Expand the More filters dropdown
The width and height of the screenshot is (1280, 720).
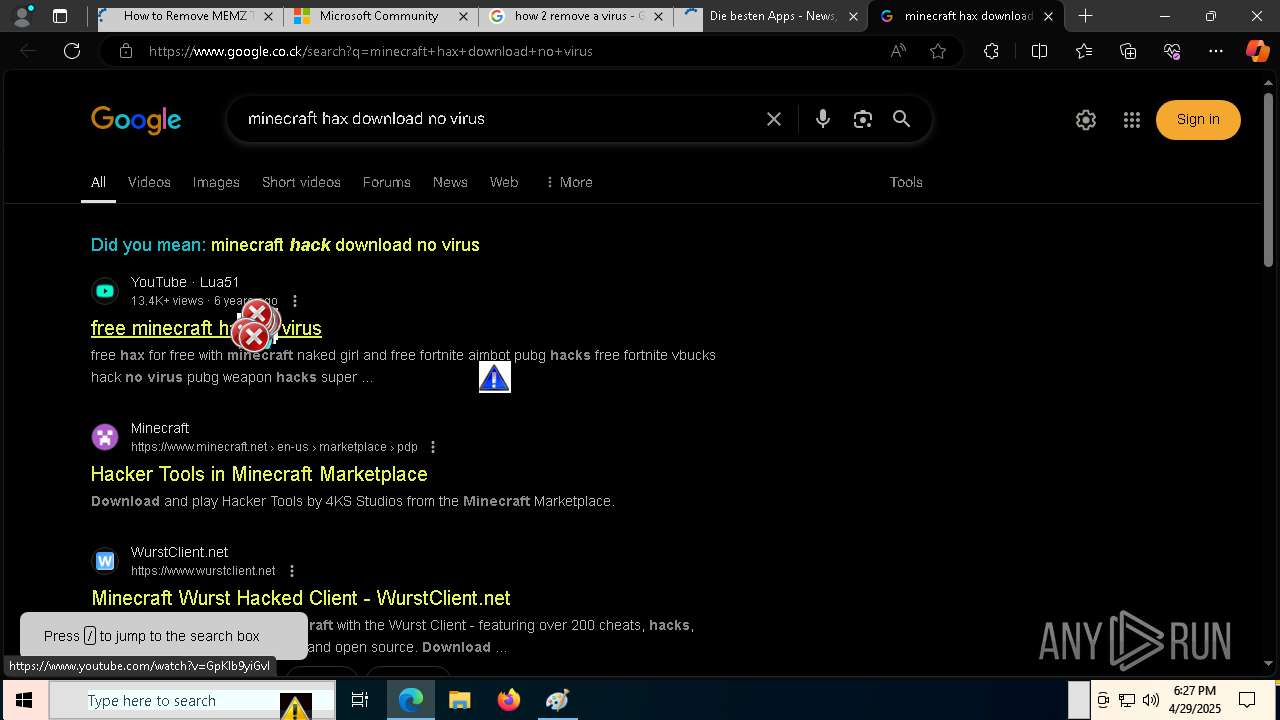tap(568, 182)
